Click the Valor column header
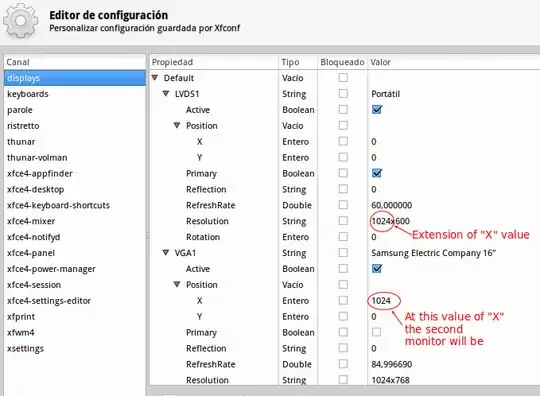Screen dimensions: 540x396 454,62
